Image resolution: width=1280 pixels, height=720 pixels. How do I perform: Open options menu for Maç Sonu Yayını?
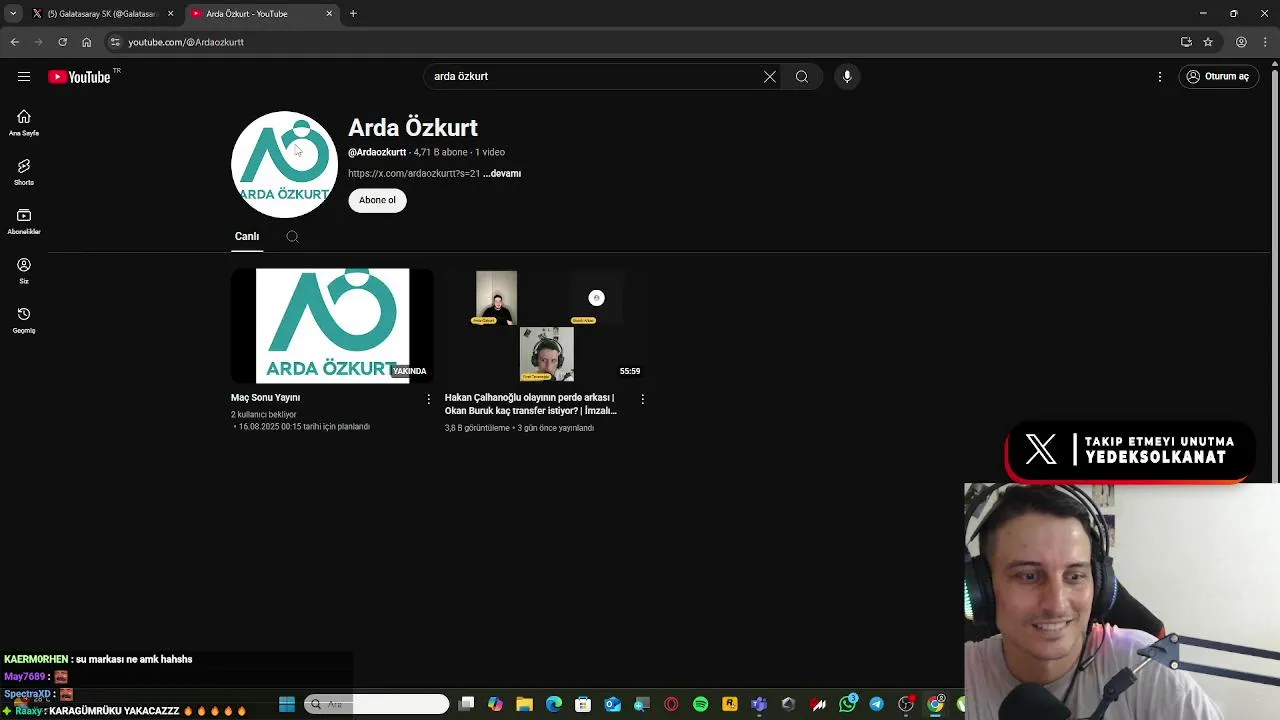(x=429, y=399)
